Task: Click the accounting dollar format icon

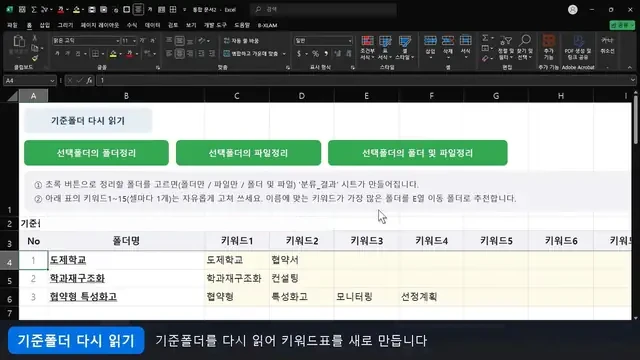Action: pos(299,53)
